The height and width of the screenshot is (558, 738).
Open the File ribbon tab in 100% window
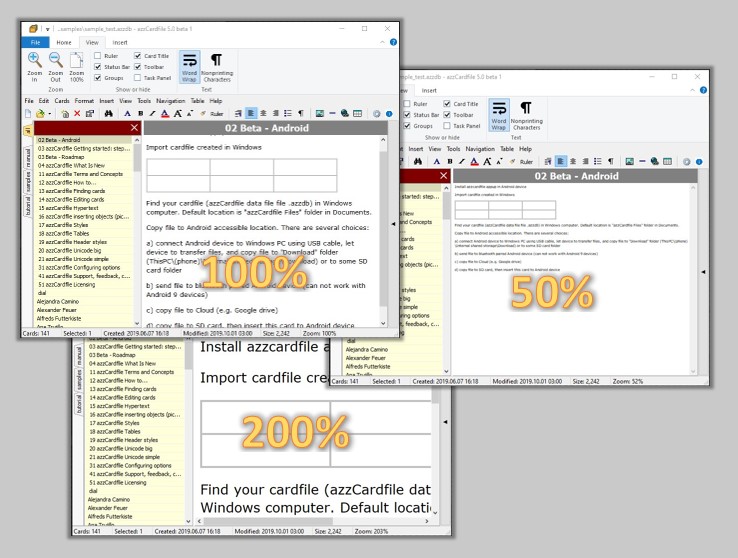[x=35, y=42]
